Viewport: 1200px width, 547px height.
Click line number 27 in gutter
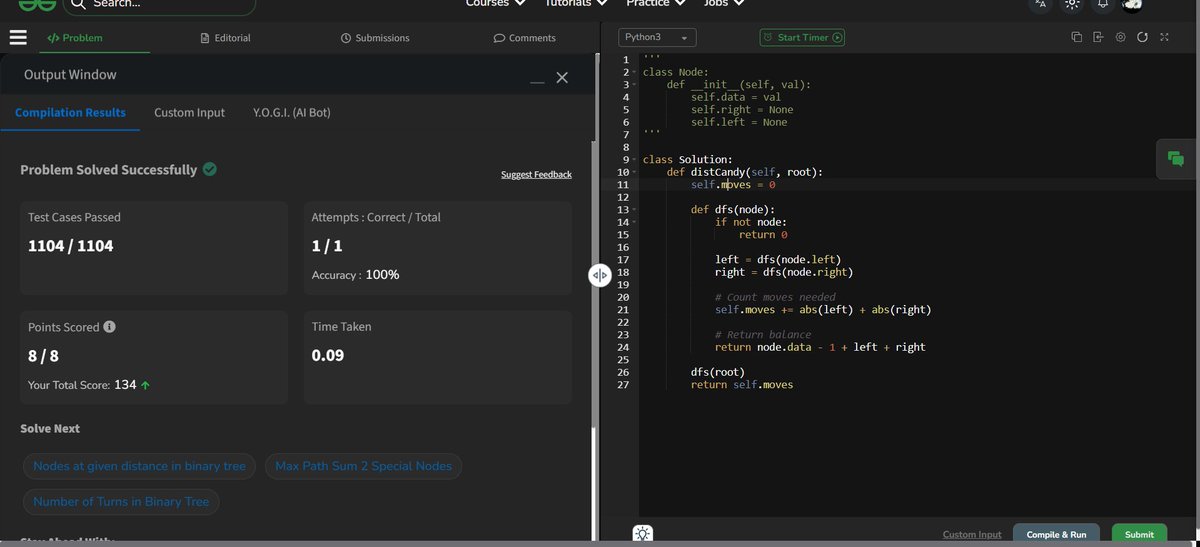[623, 385]
